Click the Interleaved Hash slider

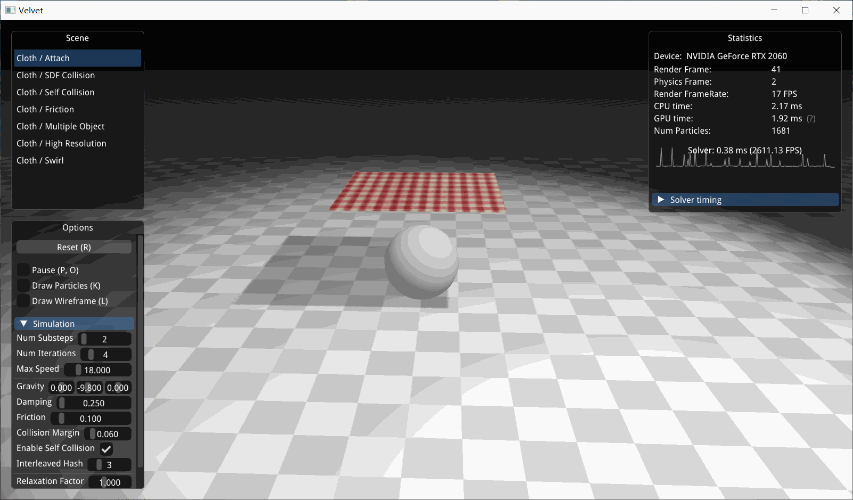pyautogui.click(x=109, y=465)
